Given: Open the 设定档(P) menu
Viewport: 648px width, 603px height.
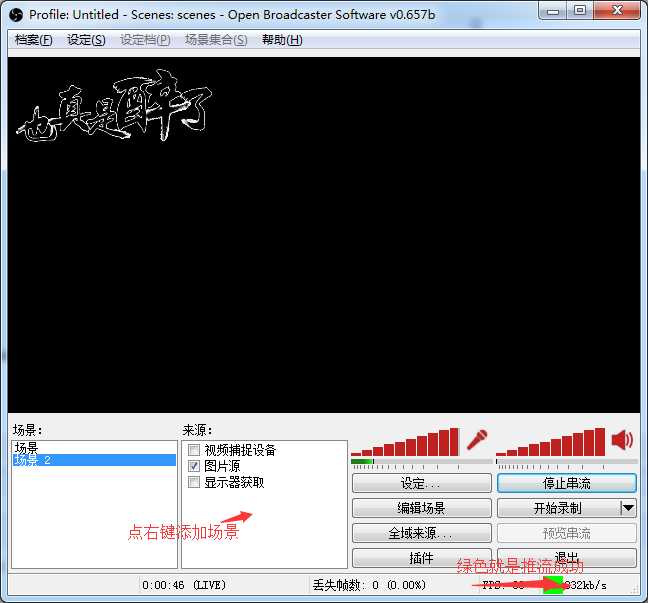Looking at the screenshot, I should [145, 40].
